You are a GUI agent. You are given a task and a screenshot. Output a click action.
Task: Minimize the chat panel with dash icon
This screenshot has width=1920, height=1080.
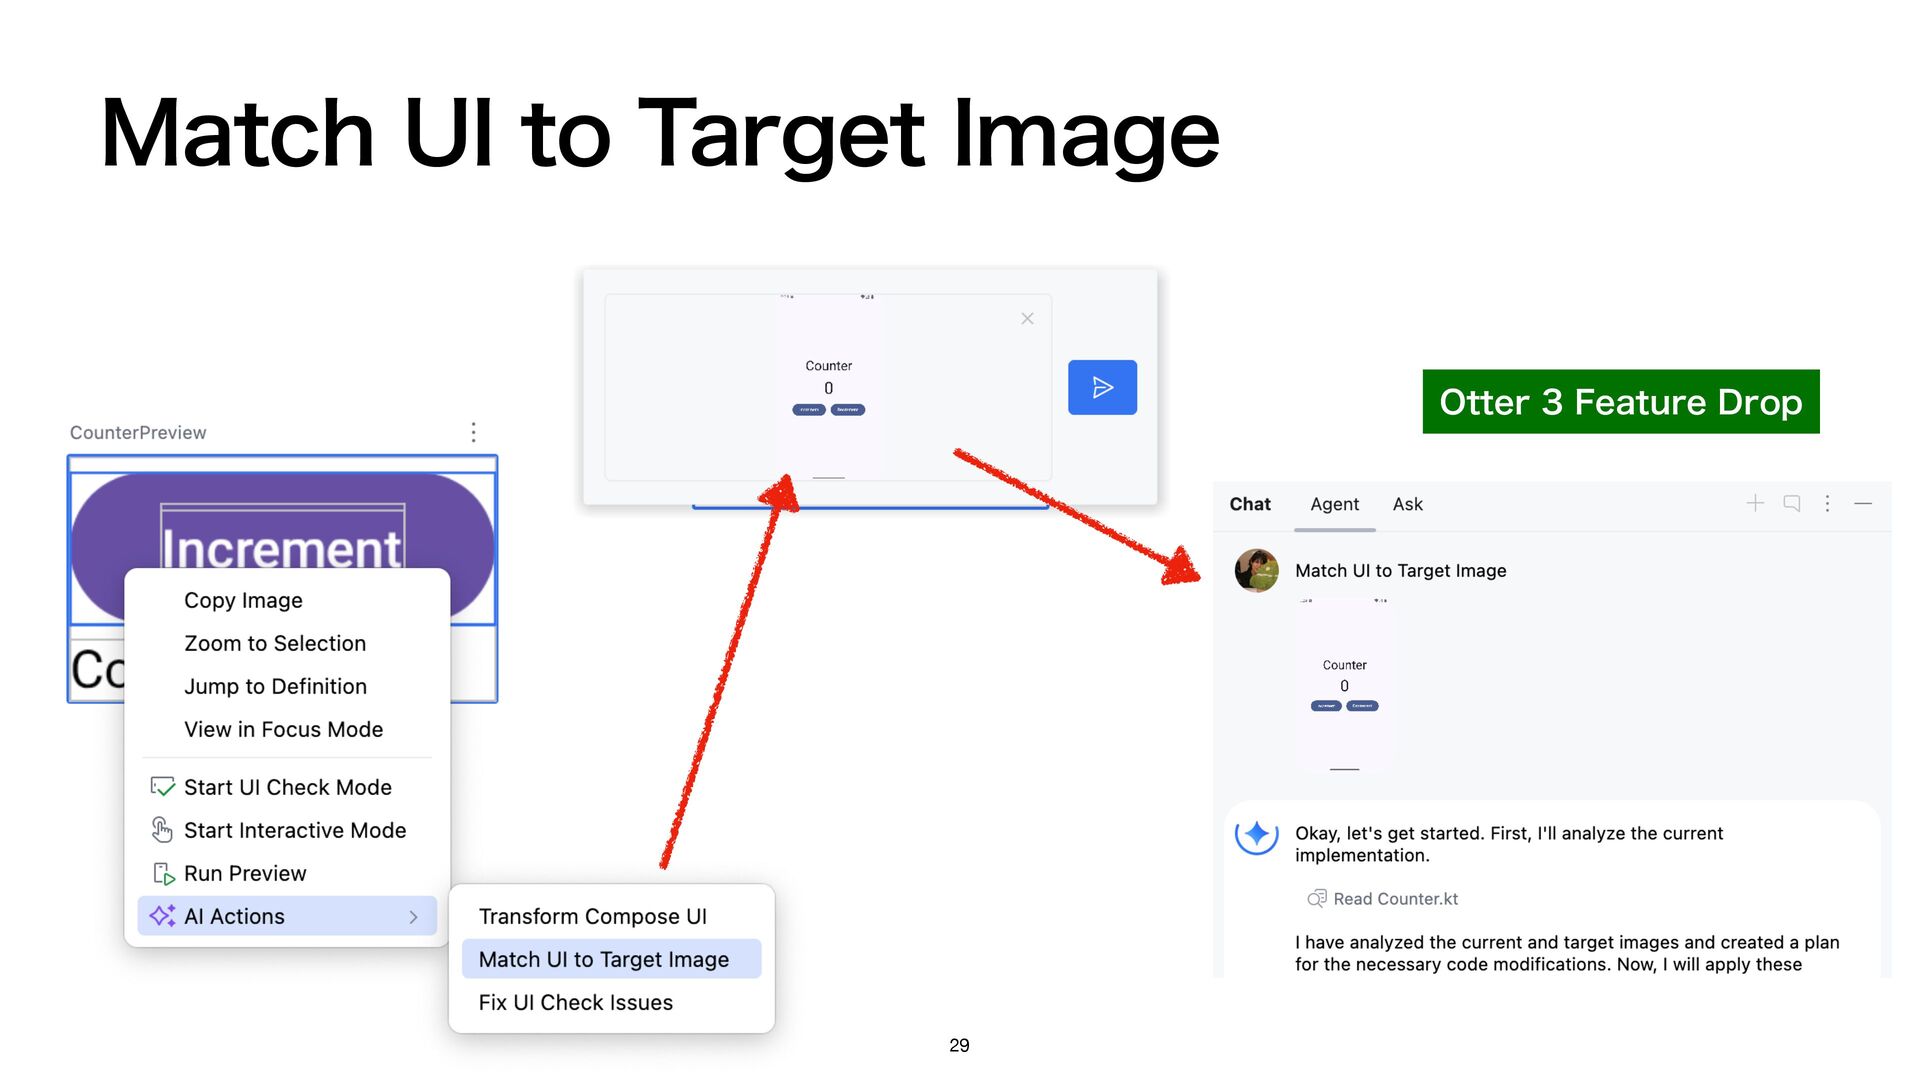(x=1863, y=503)
